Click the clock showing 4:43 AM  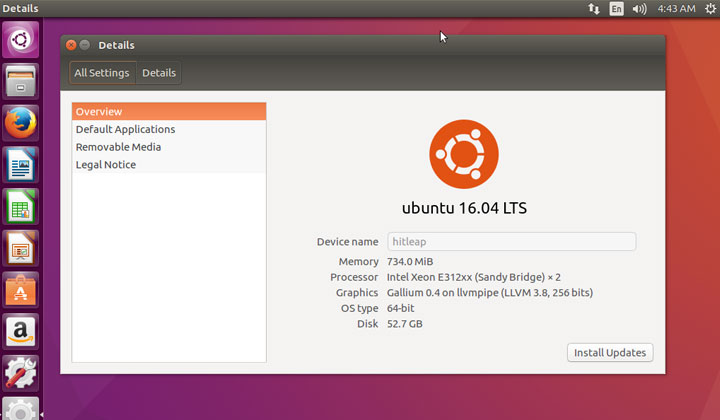[x=676, y=9]
